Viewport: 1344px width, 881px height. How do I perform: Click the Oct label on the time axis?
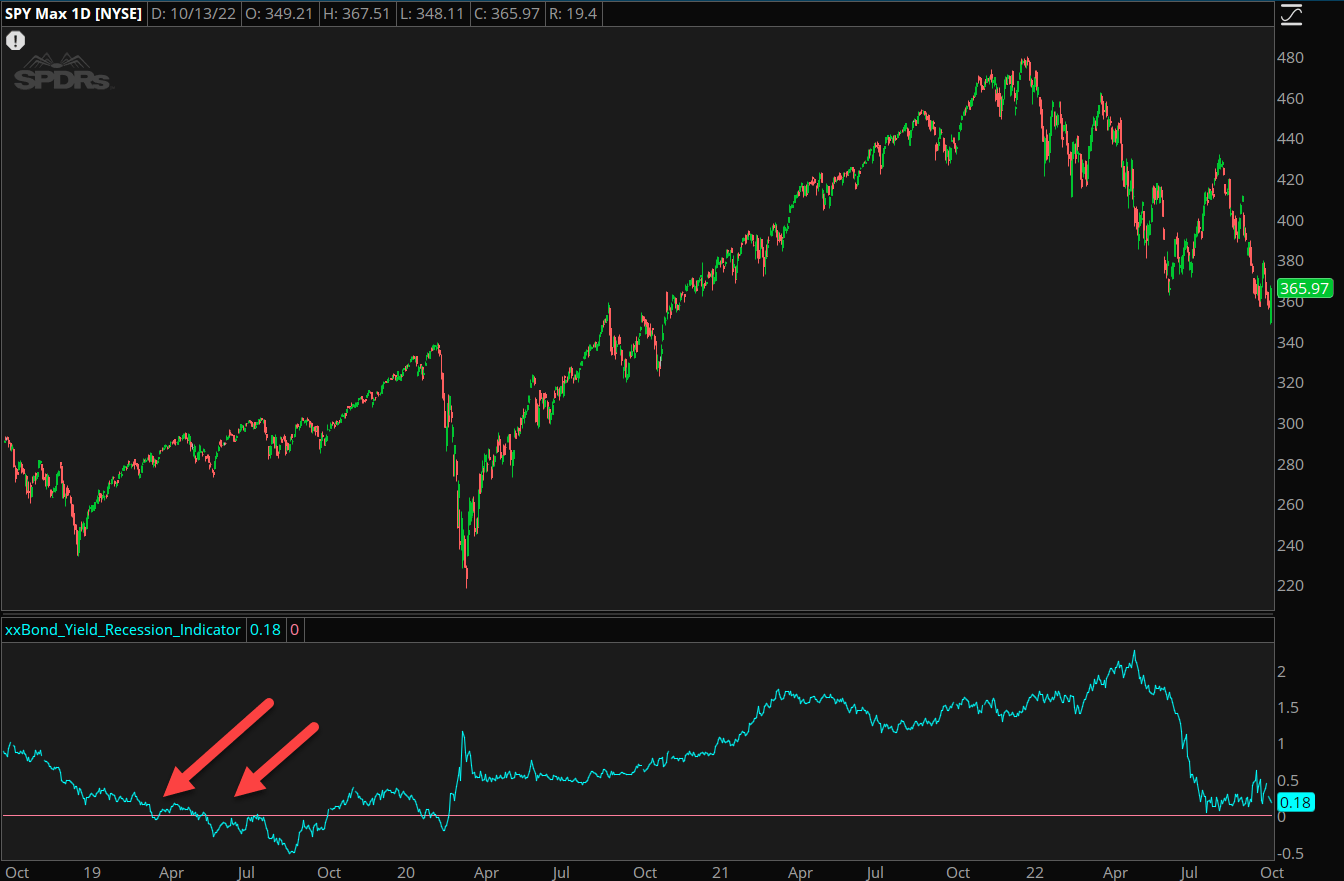(16, 872)
